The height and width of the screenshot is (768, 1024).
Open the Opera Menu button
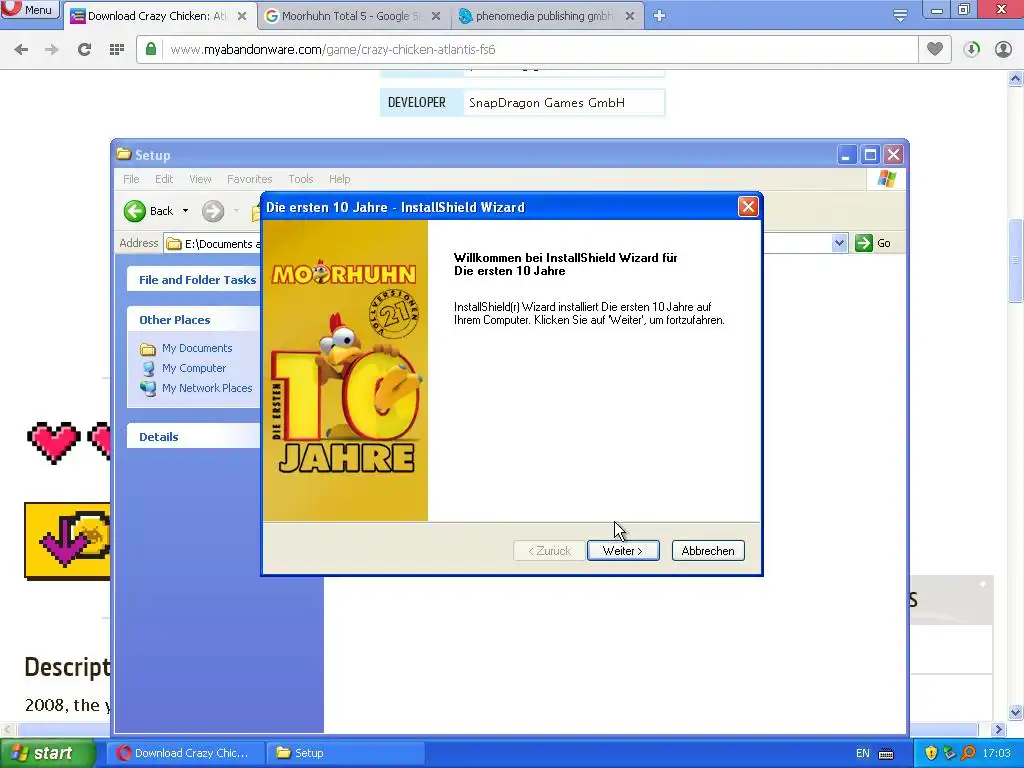(29, 10)
